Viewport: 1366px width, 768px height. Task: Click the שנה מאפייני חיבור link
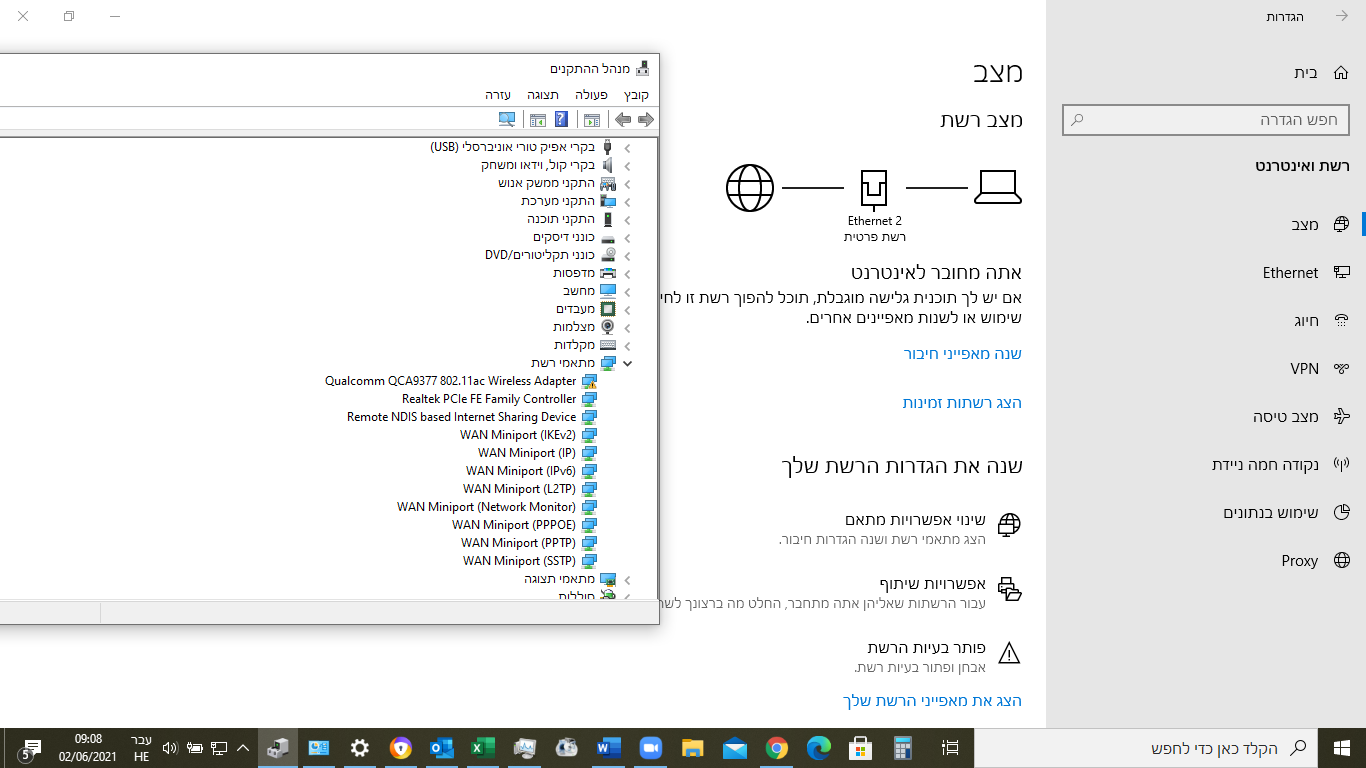pyautogui.click(x=963, y=354)
